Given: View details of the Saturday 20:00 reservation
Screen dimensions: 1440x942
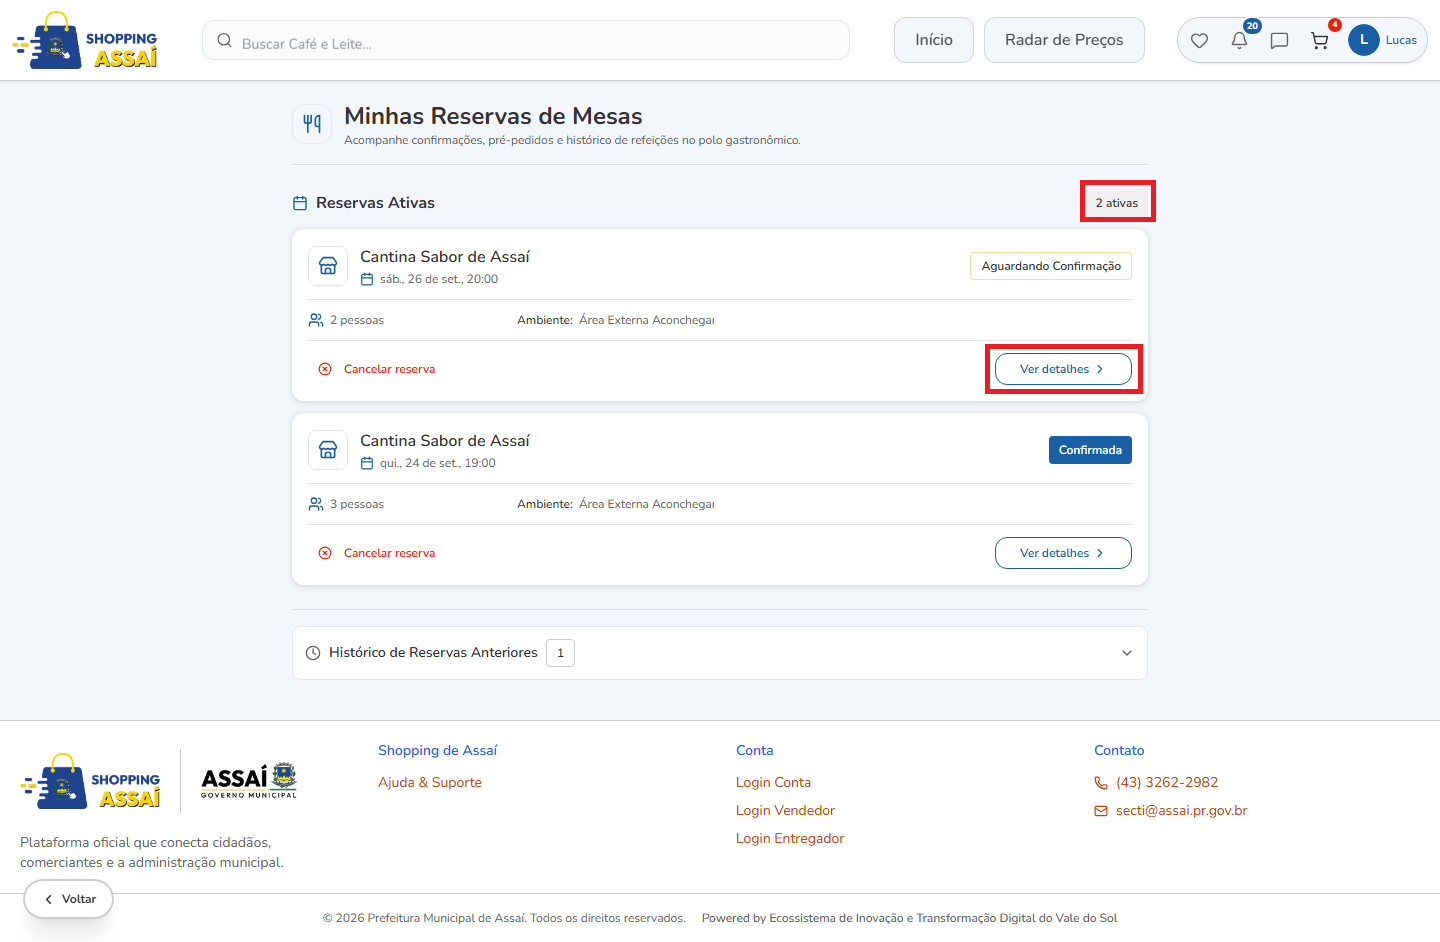Looking at the screenshot, I should tap(1063, 369).
